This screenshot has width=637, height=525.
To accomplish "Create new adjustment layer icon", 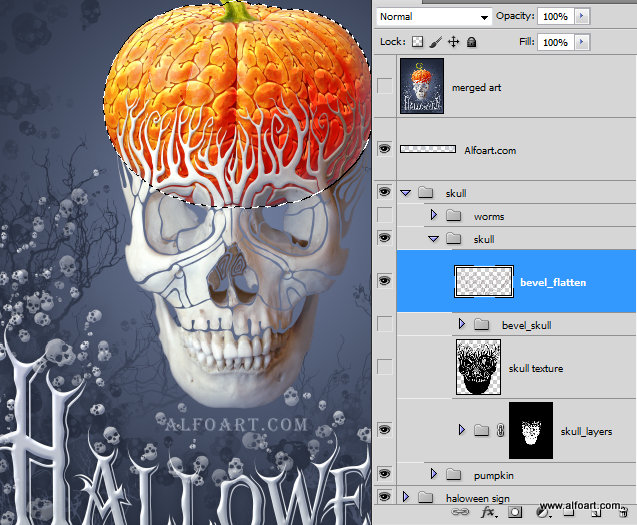I will pos(541,511).
